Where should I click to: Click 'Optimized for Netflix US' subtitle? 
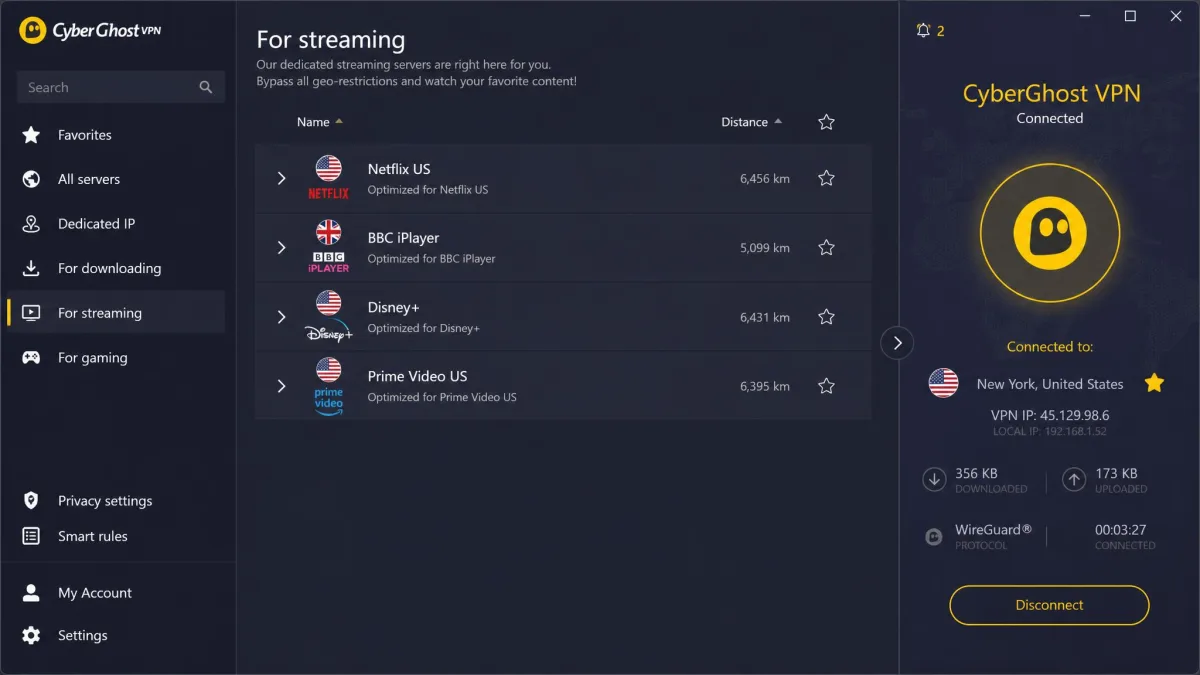pyautogui.click(x=428, y=190)
